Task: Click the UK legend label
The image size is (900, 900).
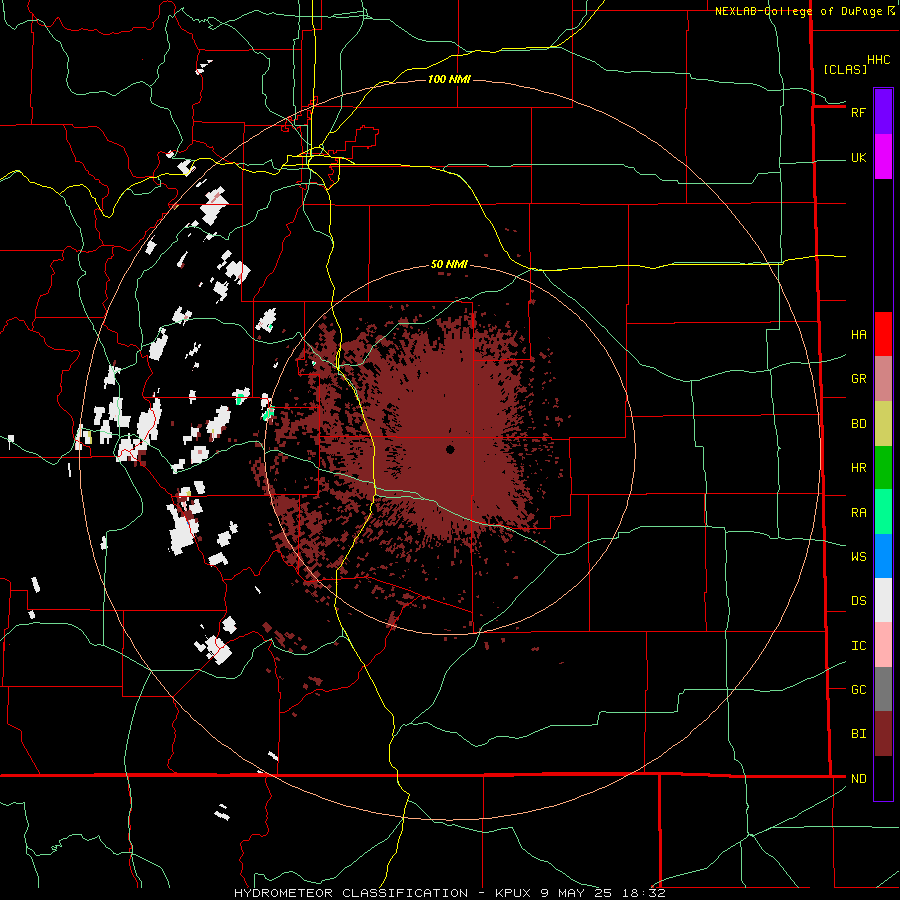Action: [x=858, y=158]
